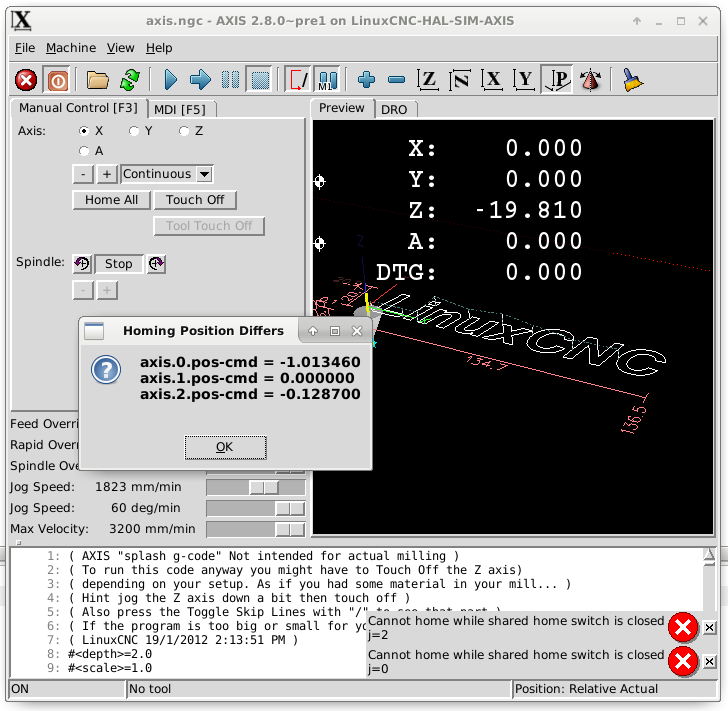Viewport: 728px width, 711px height.
Task: Toggle Optional Pause M1 icon
Action: [328, 80]
